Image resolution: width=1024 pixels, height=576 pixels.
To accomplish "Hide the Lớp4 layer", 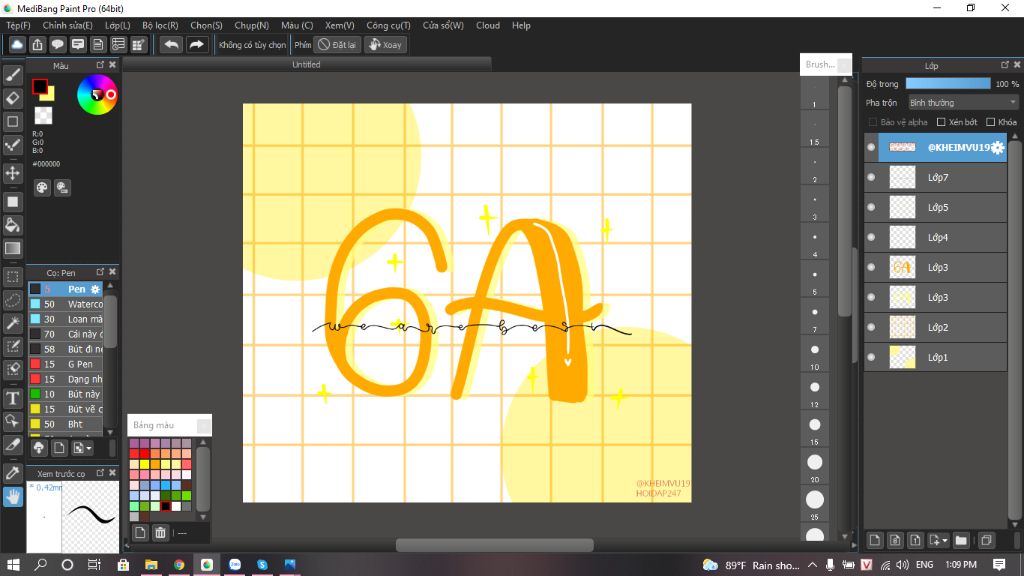I will pyautogui.click(x=871, y=237).
